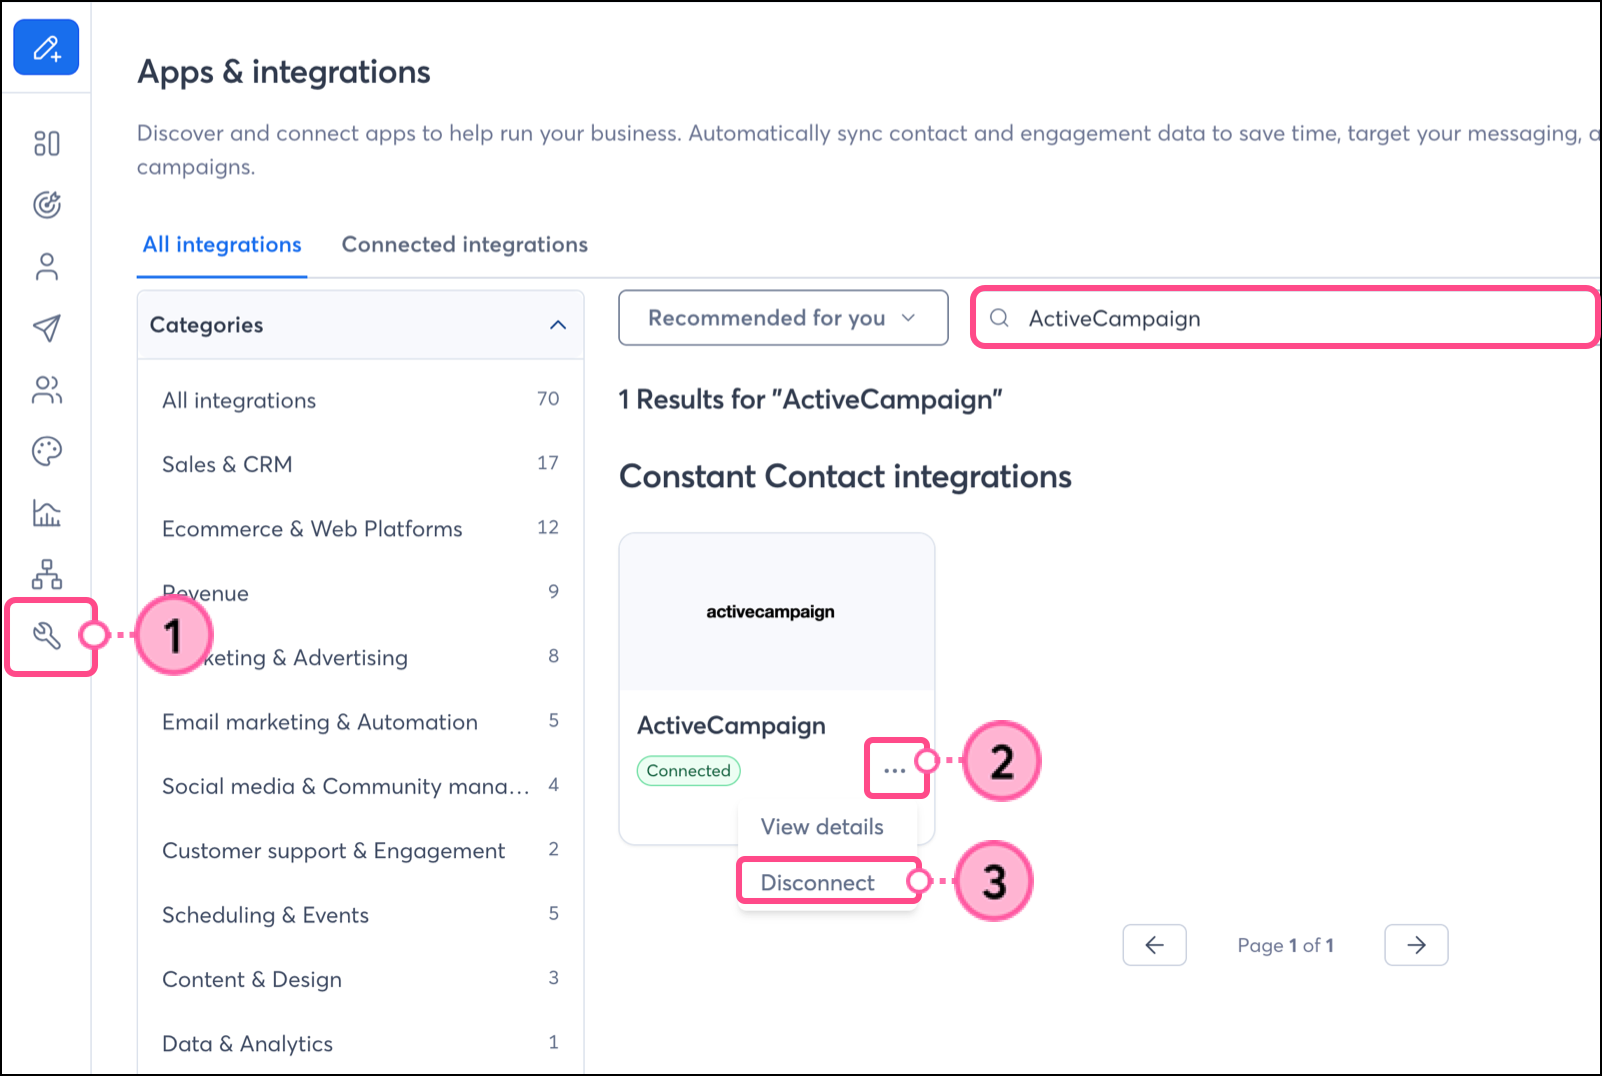Click the 1 Results for "ActiveCampaign" text
Screen dimensions: 1602x1076
(x=810, y=399)
